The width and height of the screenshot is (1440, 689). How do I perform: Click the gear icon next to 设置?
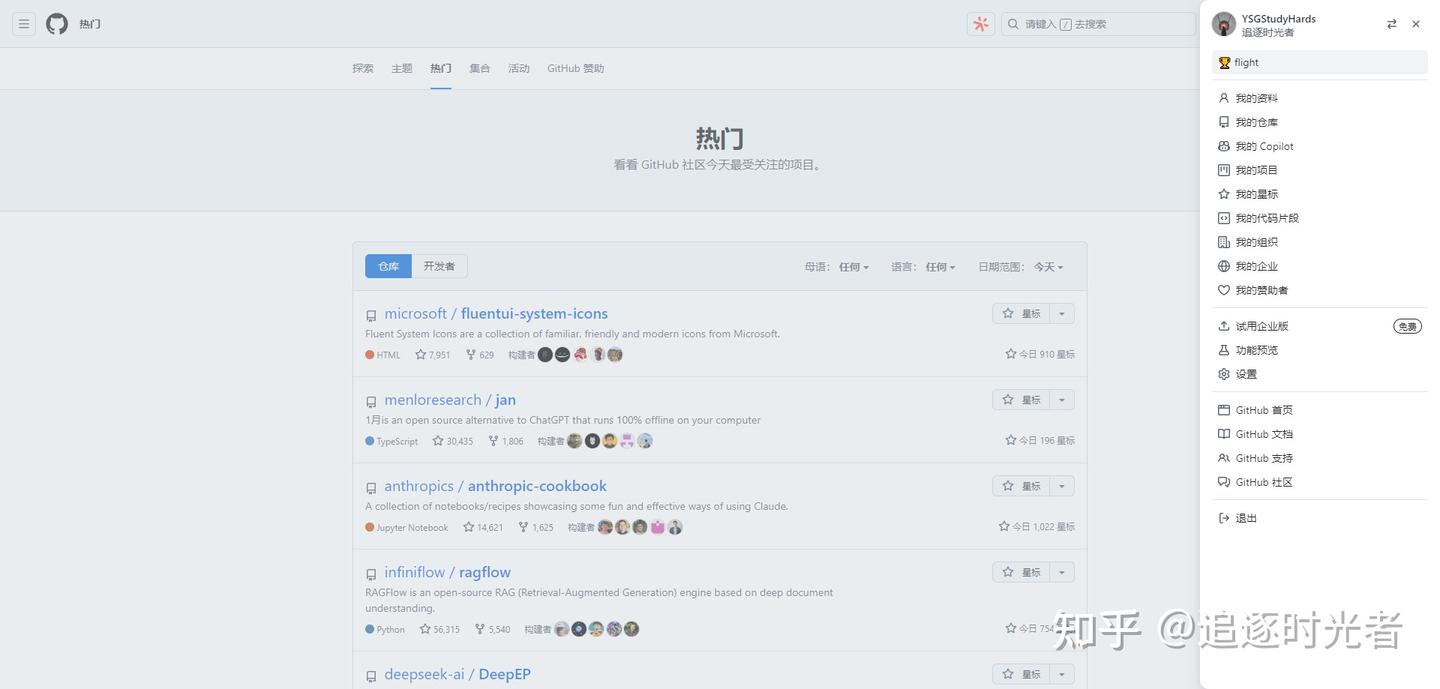[x=1224, y=373]
